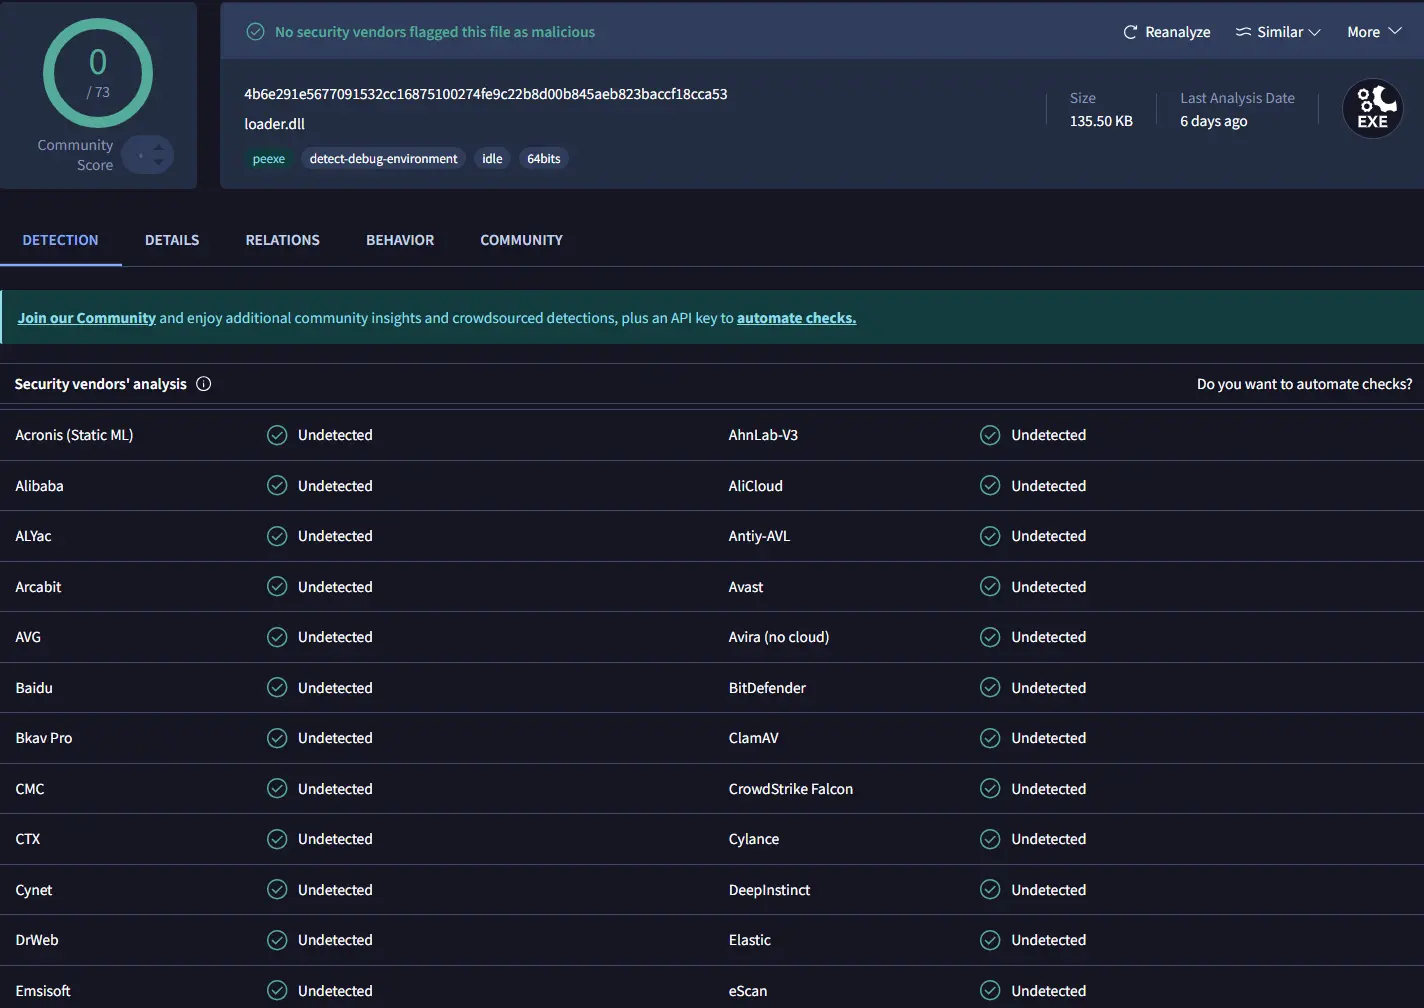Click the check icon for Baidu
Viewport: 1424px width, 1008px height.
click(x=277, y=688)
